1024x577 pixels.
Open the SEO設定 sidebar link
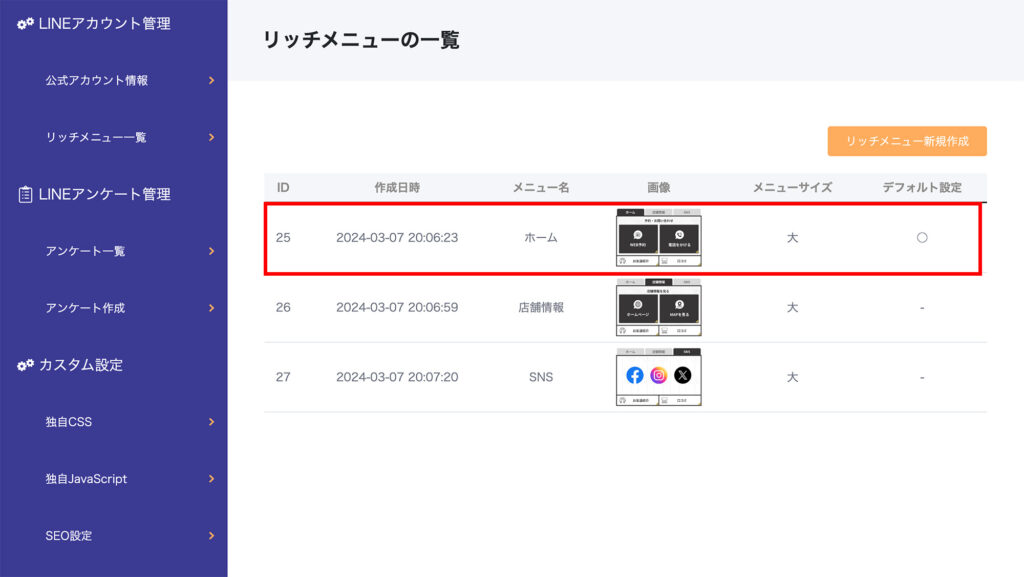[x=68, y=536]
